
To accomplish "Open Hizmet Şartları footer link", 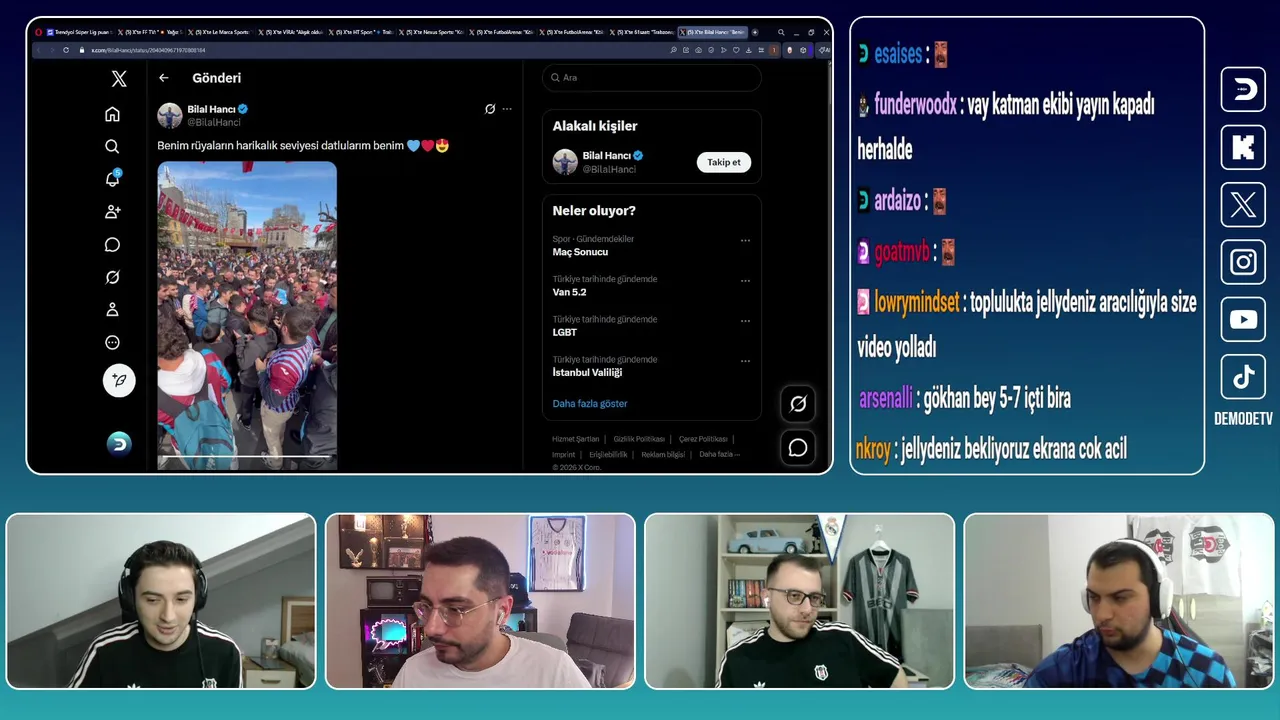I will point(576,439).
